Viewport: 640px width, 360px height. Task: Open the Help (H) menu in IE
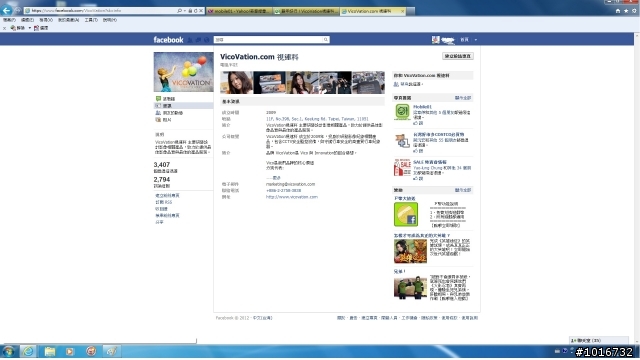pyautogui.click(x=109, y=20)
